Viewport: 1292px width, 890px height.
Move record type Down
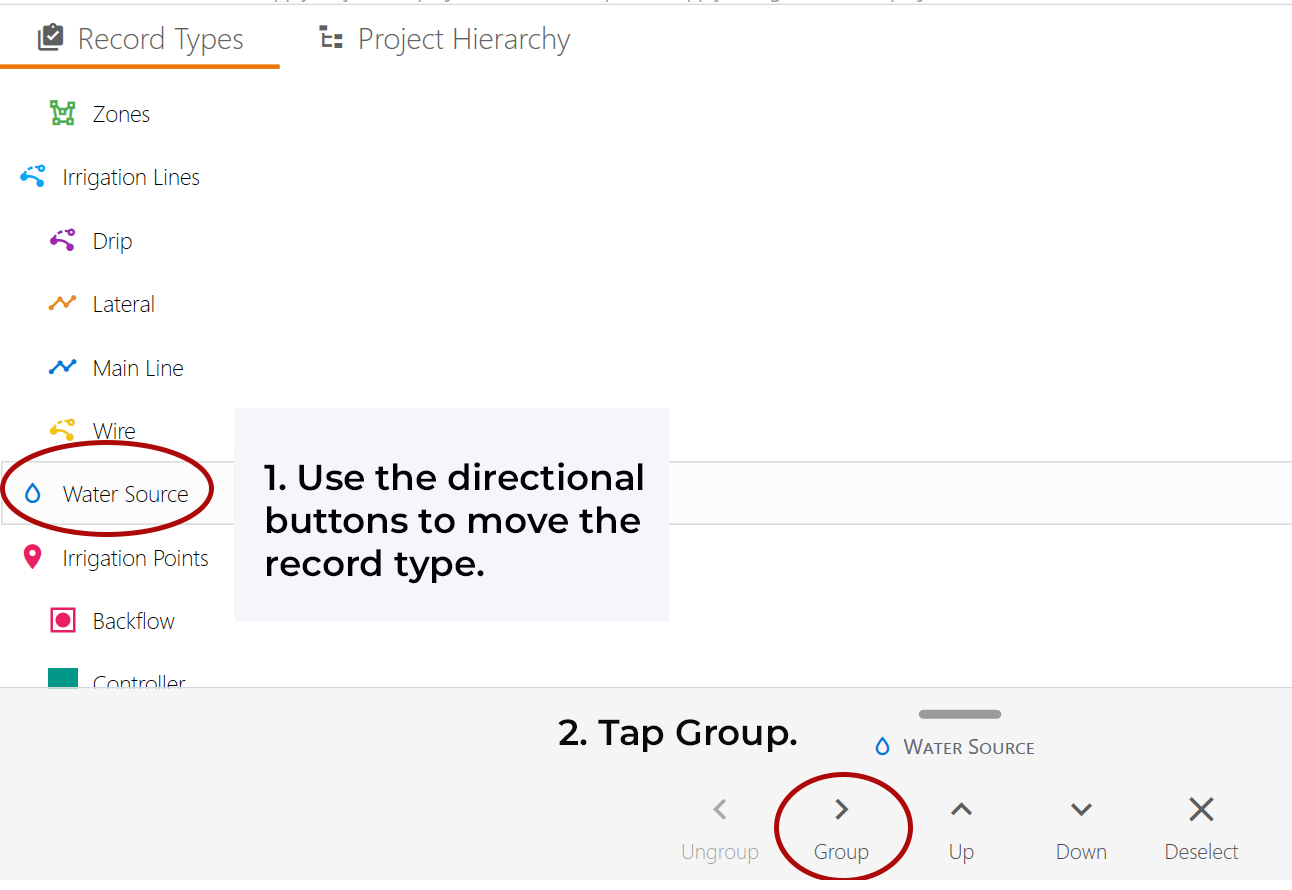[x=1081, y=828]
